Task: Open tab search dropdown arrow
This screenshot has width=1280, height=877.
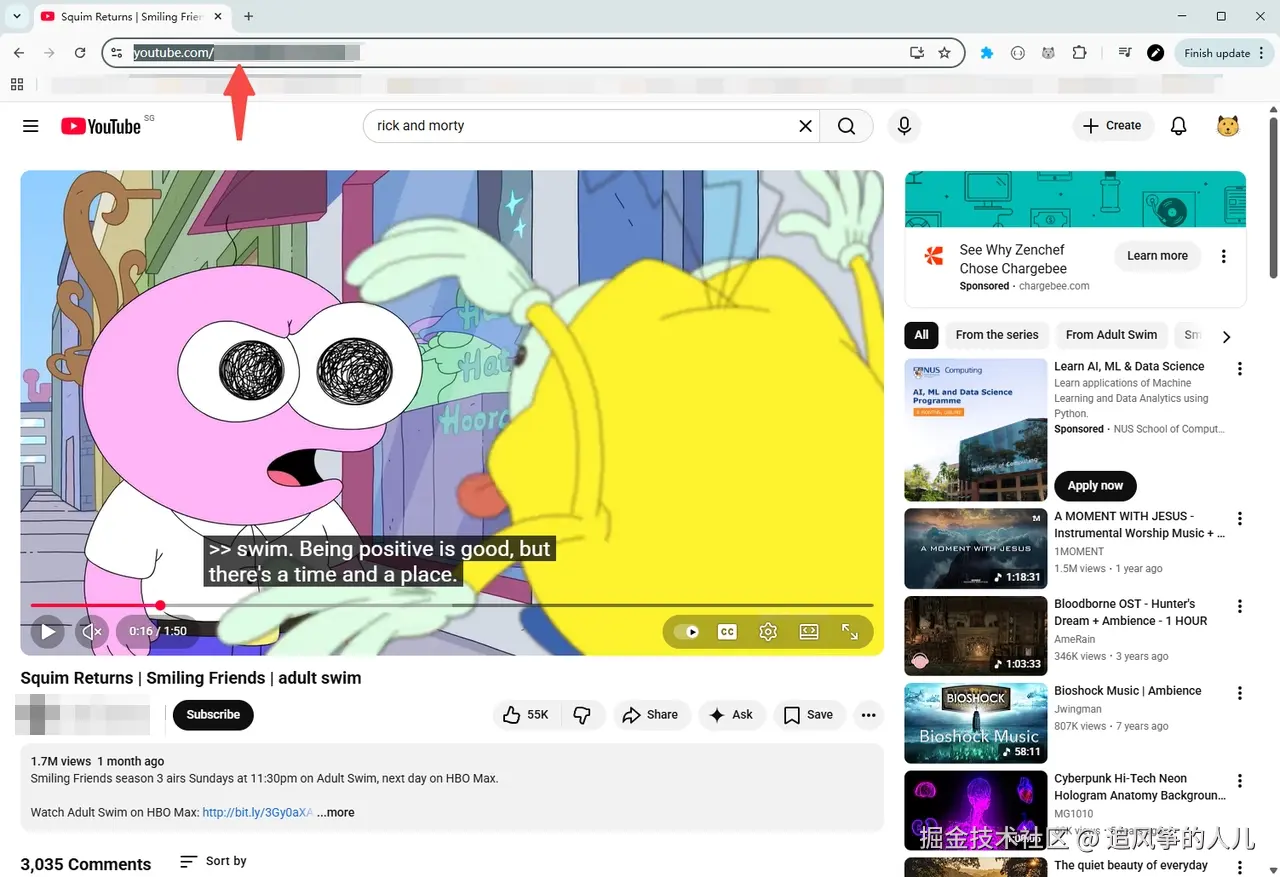Action: pyautogui.click(x=17, y=16)
